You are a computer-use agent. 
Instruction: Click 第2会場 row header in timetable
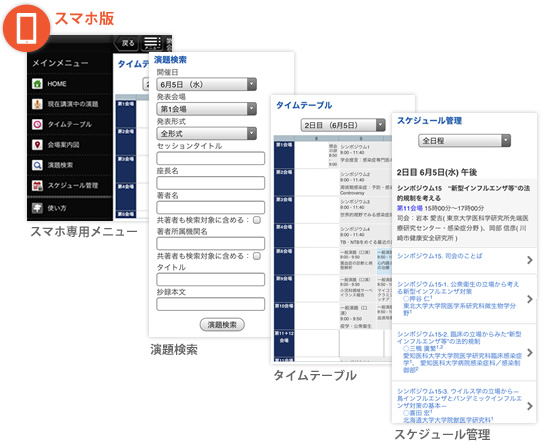(x=284, y=182)
